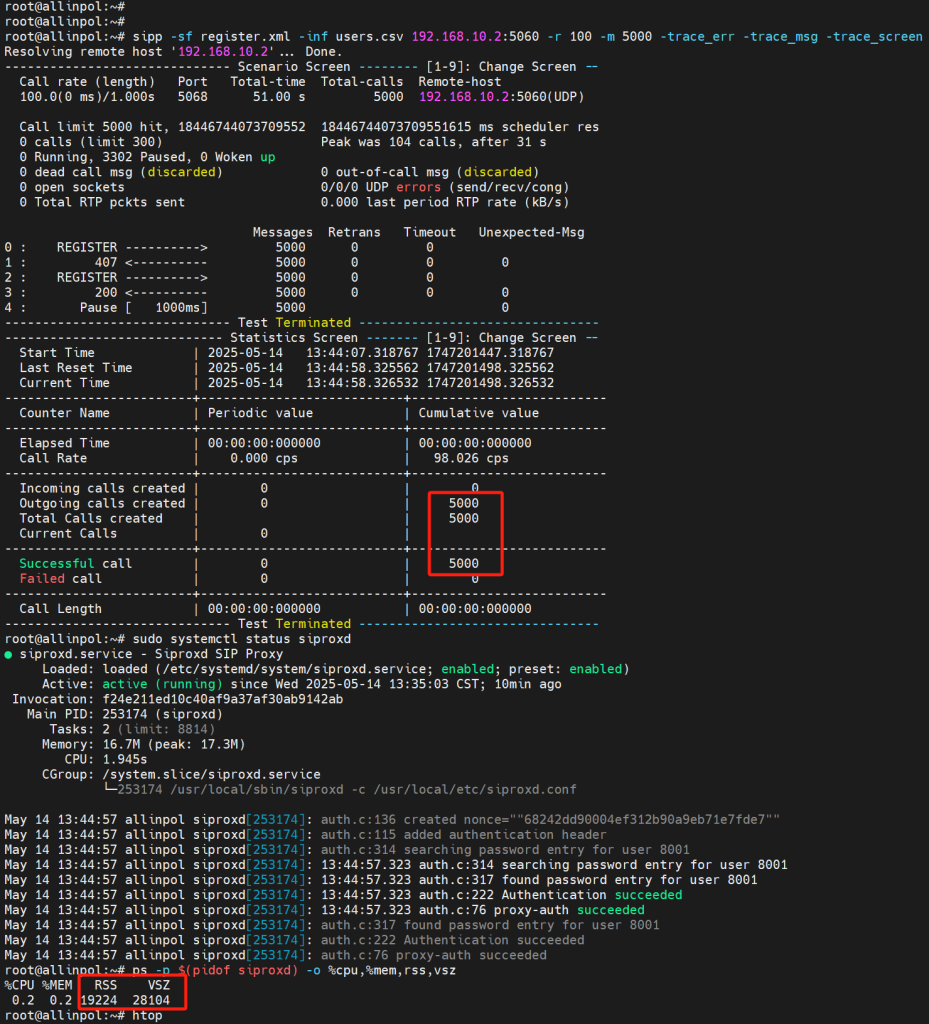Image resolution: width=929 pixels, height=1024 pixels.
Task: Select 'users.csv' in the sipp command
Action: (370, 37)
